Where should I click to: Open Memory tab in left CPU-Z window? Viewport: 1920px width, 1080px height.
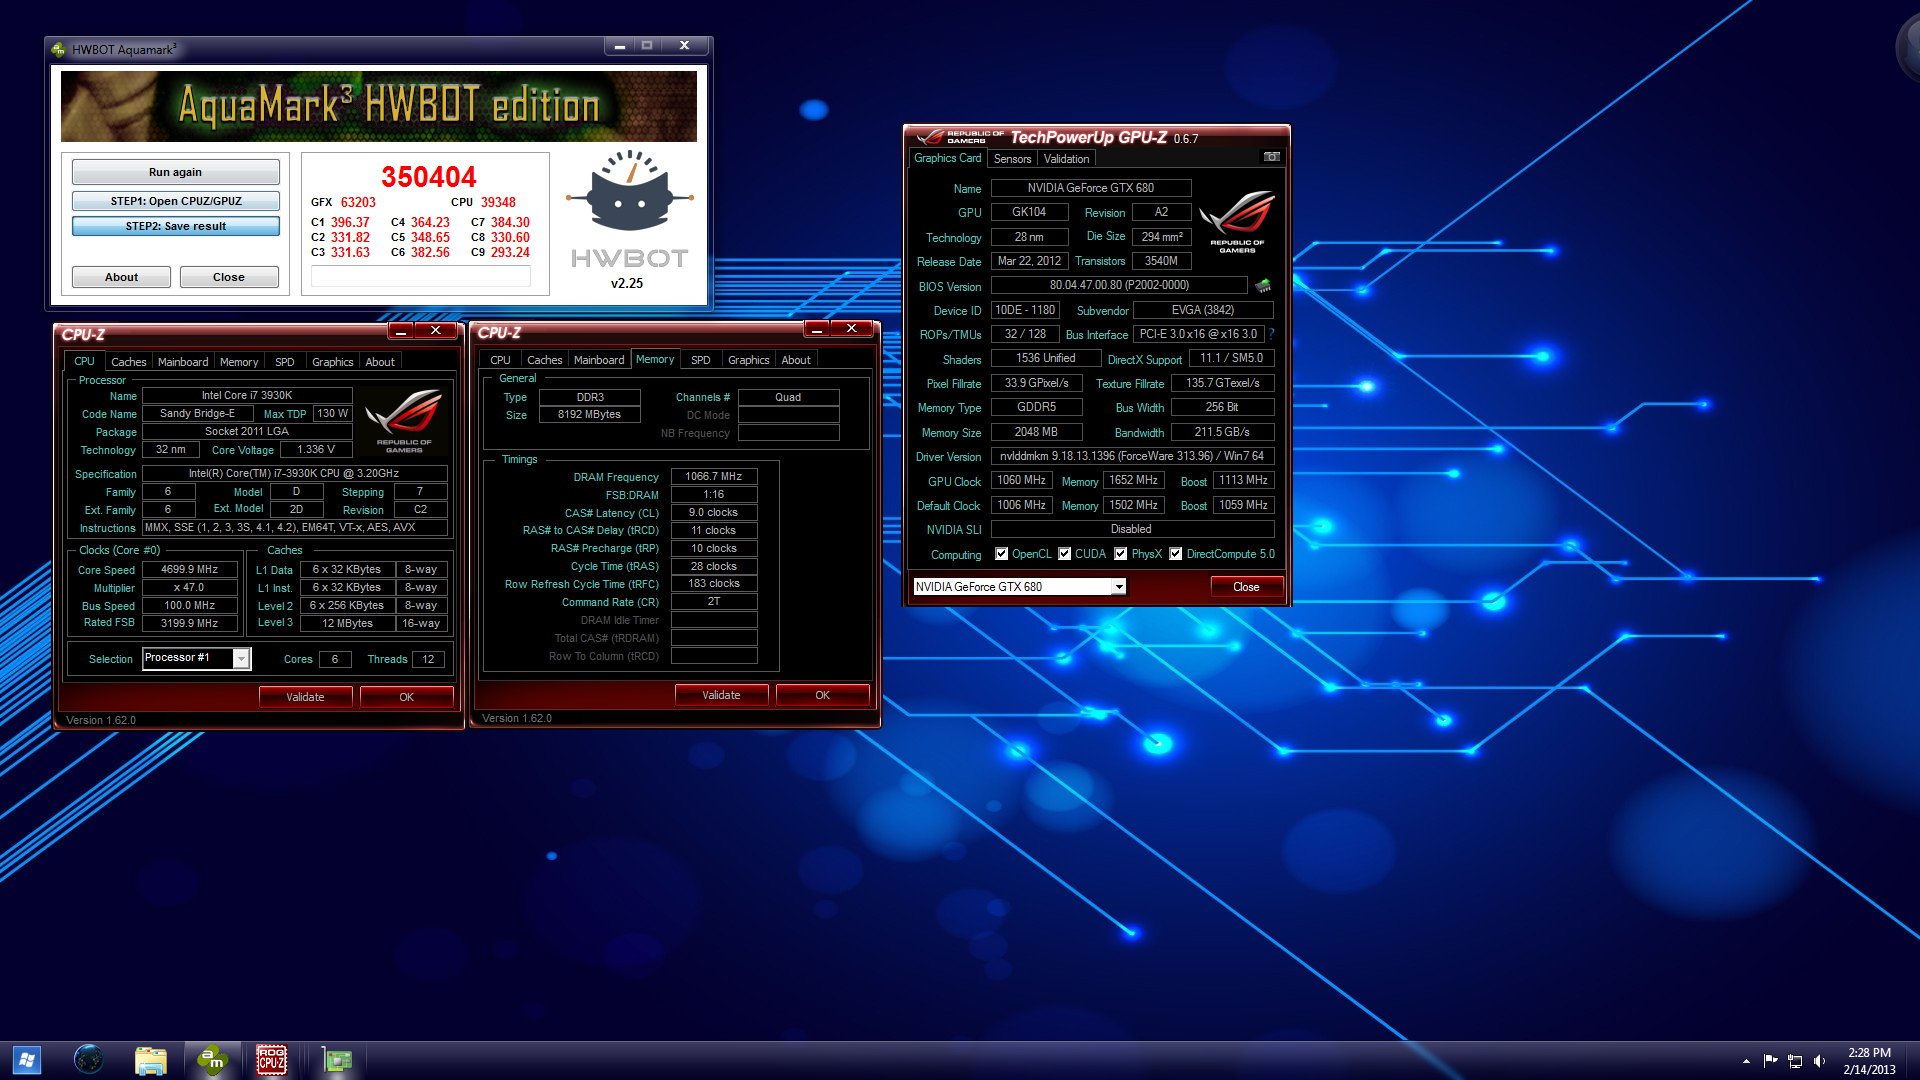click(239, 362)
